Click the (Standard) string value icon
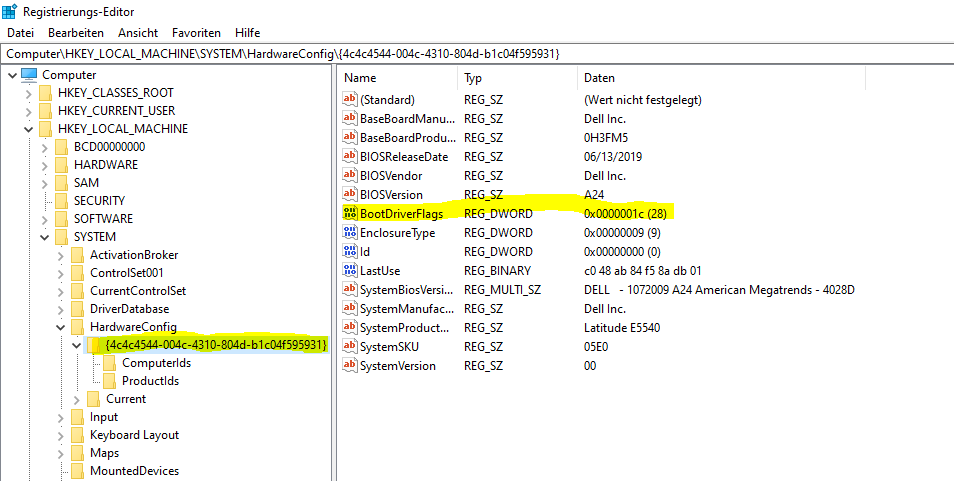 point(350,99)
